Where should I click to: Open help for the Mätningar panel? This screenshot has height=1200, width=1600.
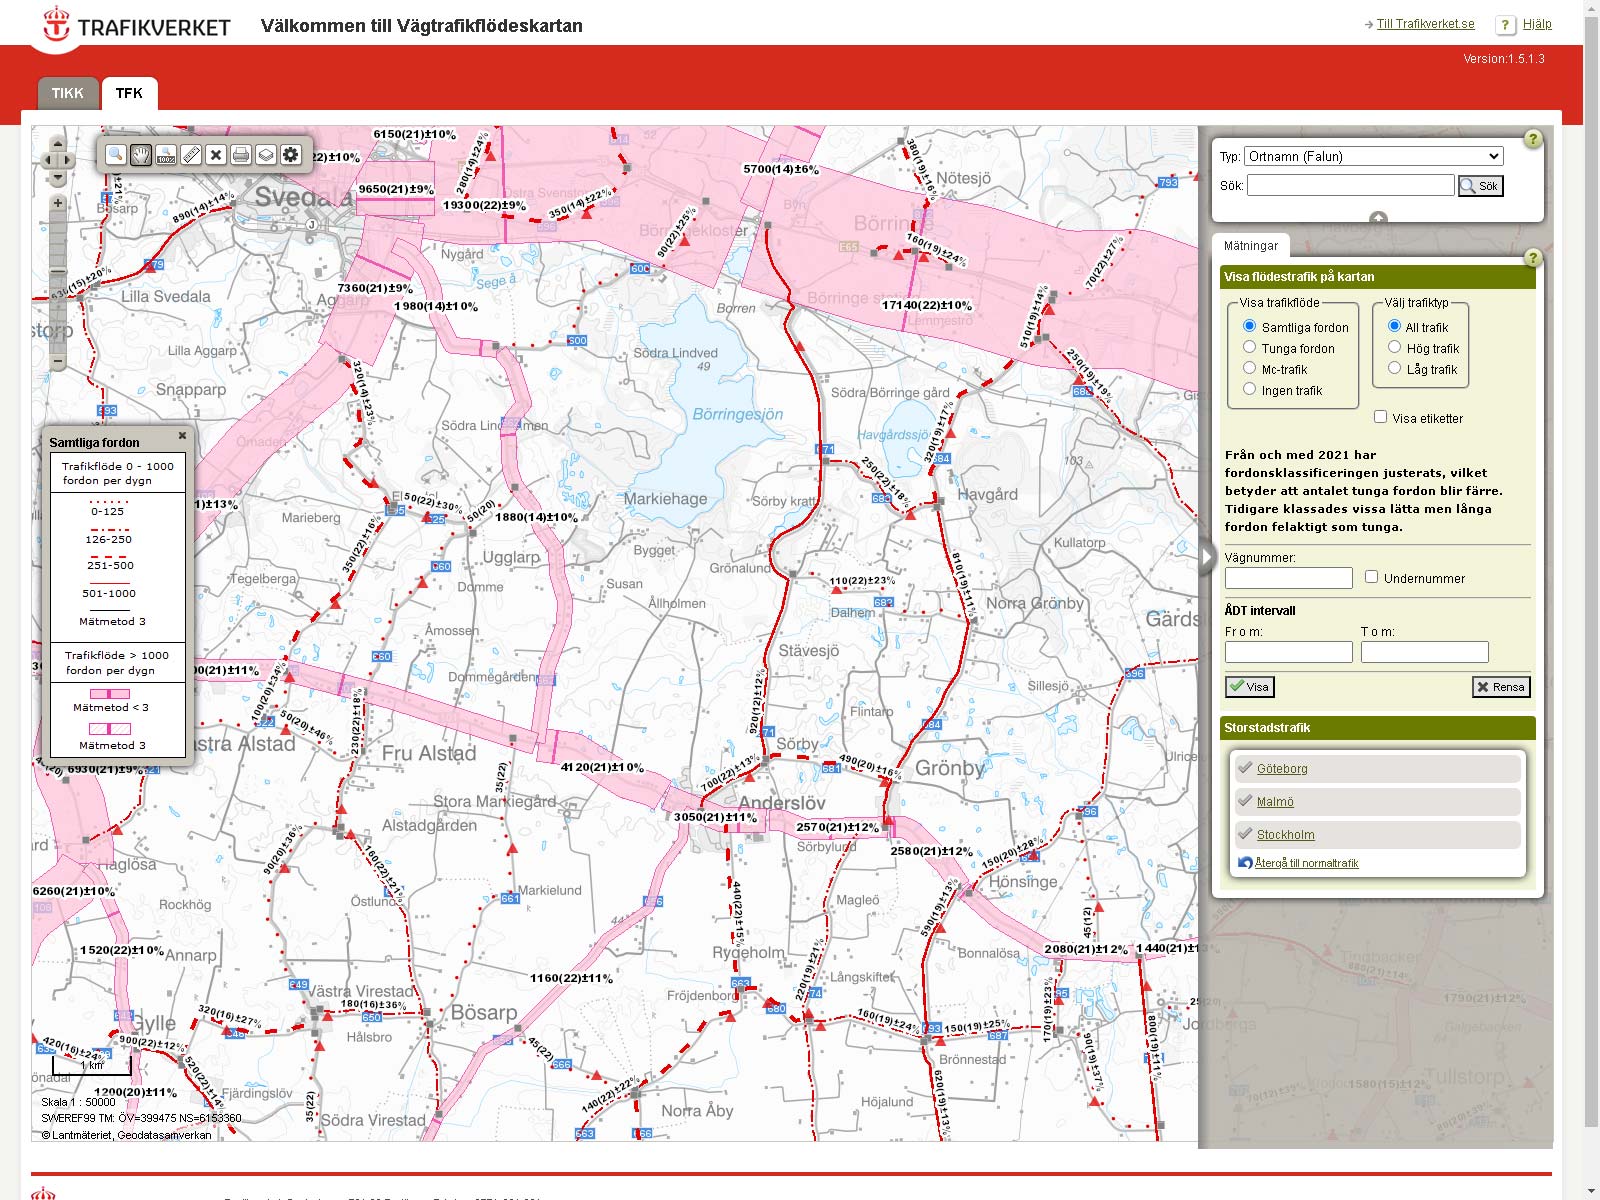pos(1532,258)
